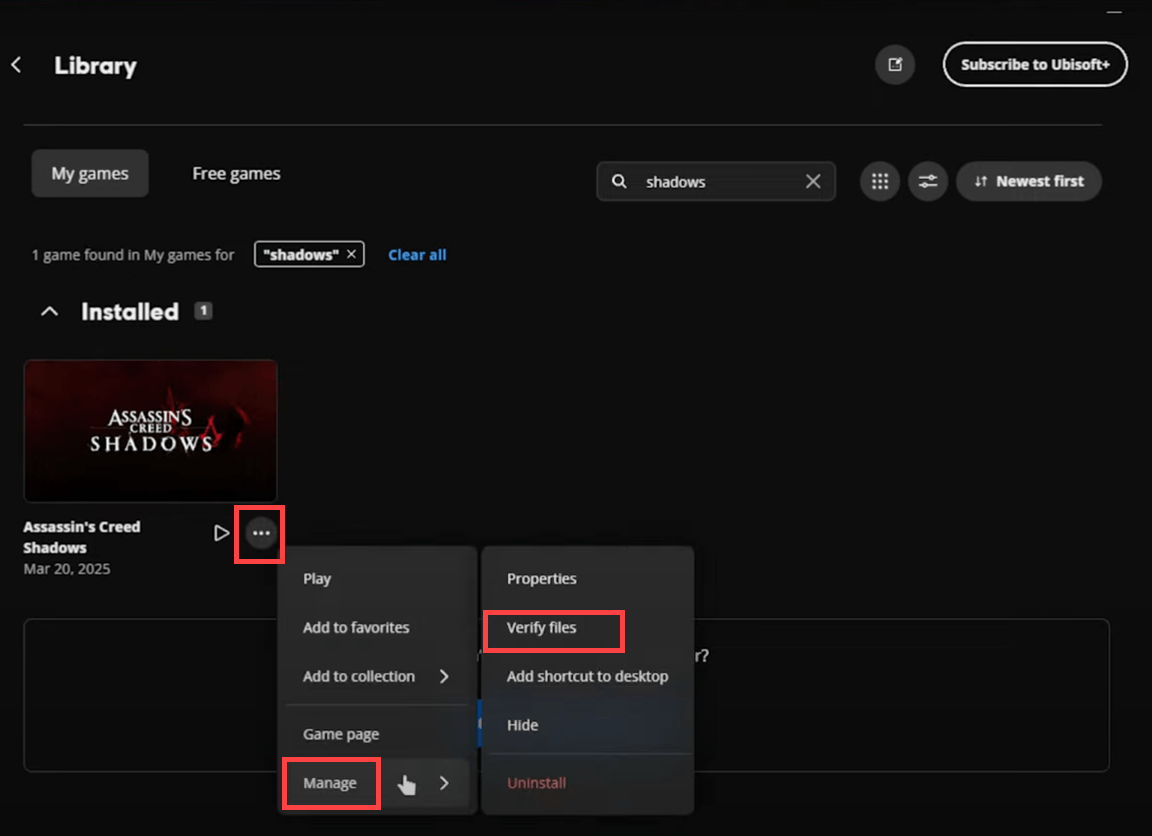Open the three-dot options menu for the game

(x=259, y=533)
